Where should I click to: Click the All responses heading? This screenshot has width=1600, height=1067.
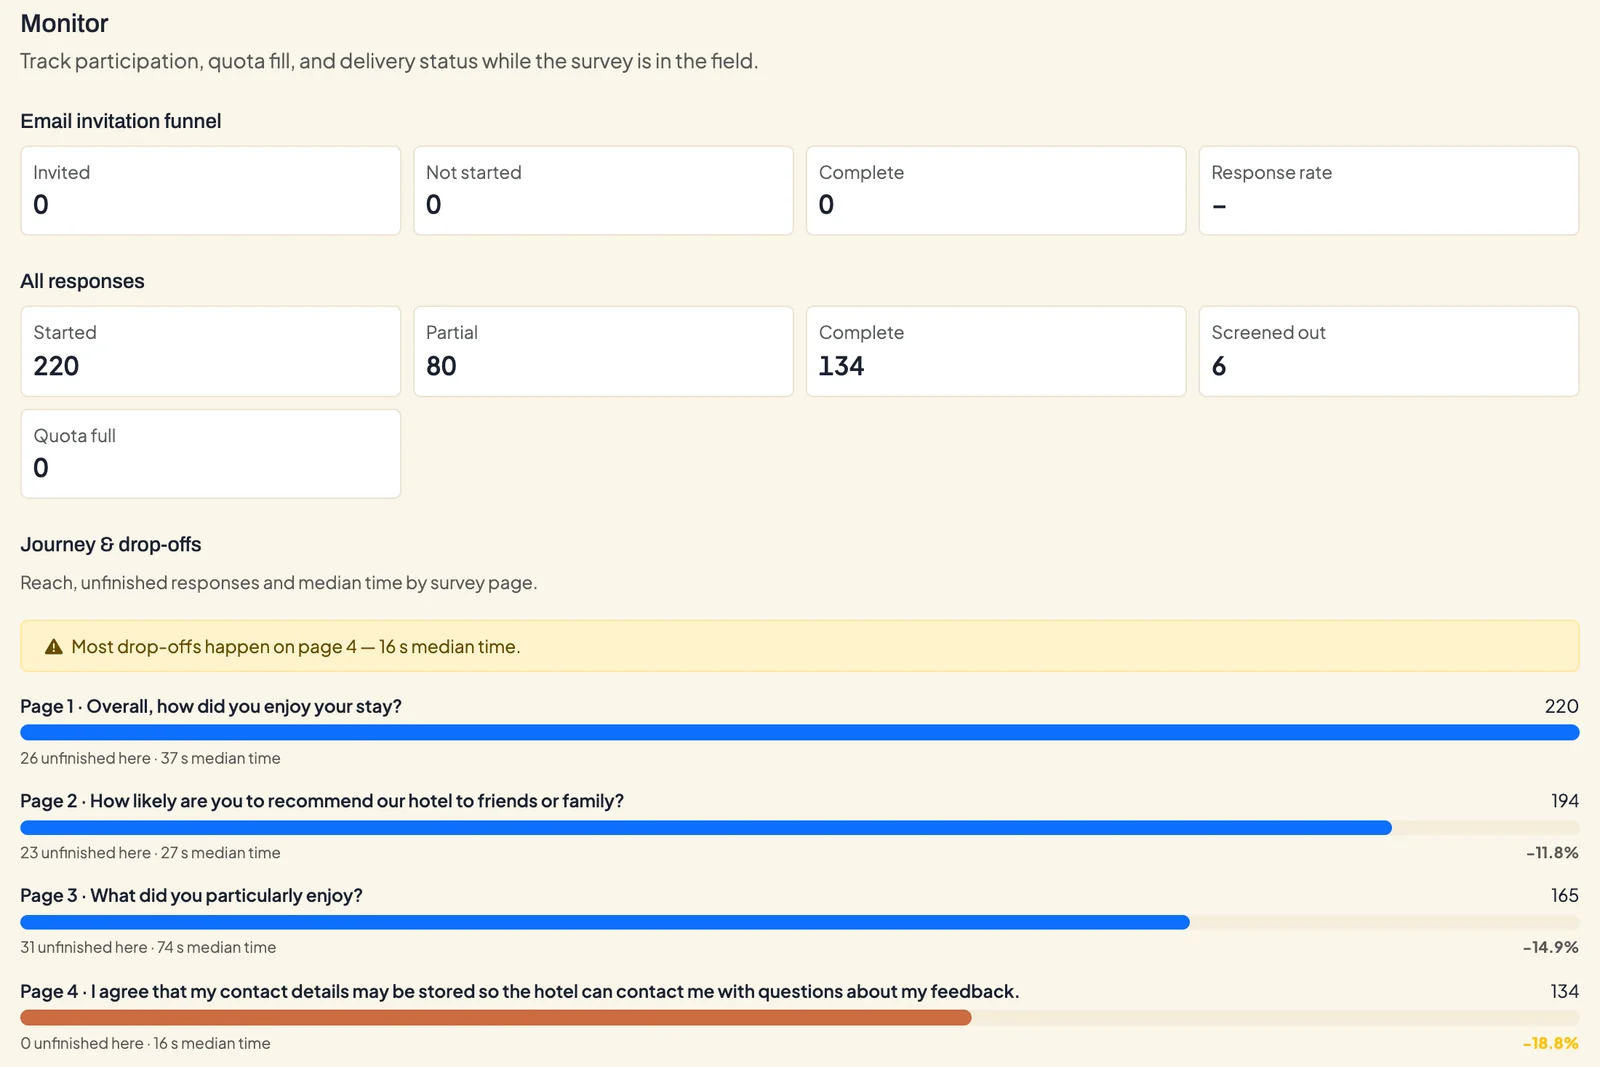click(82, 281)
